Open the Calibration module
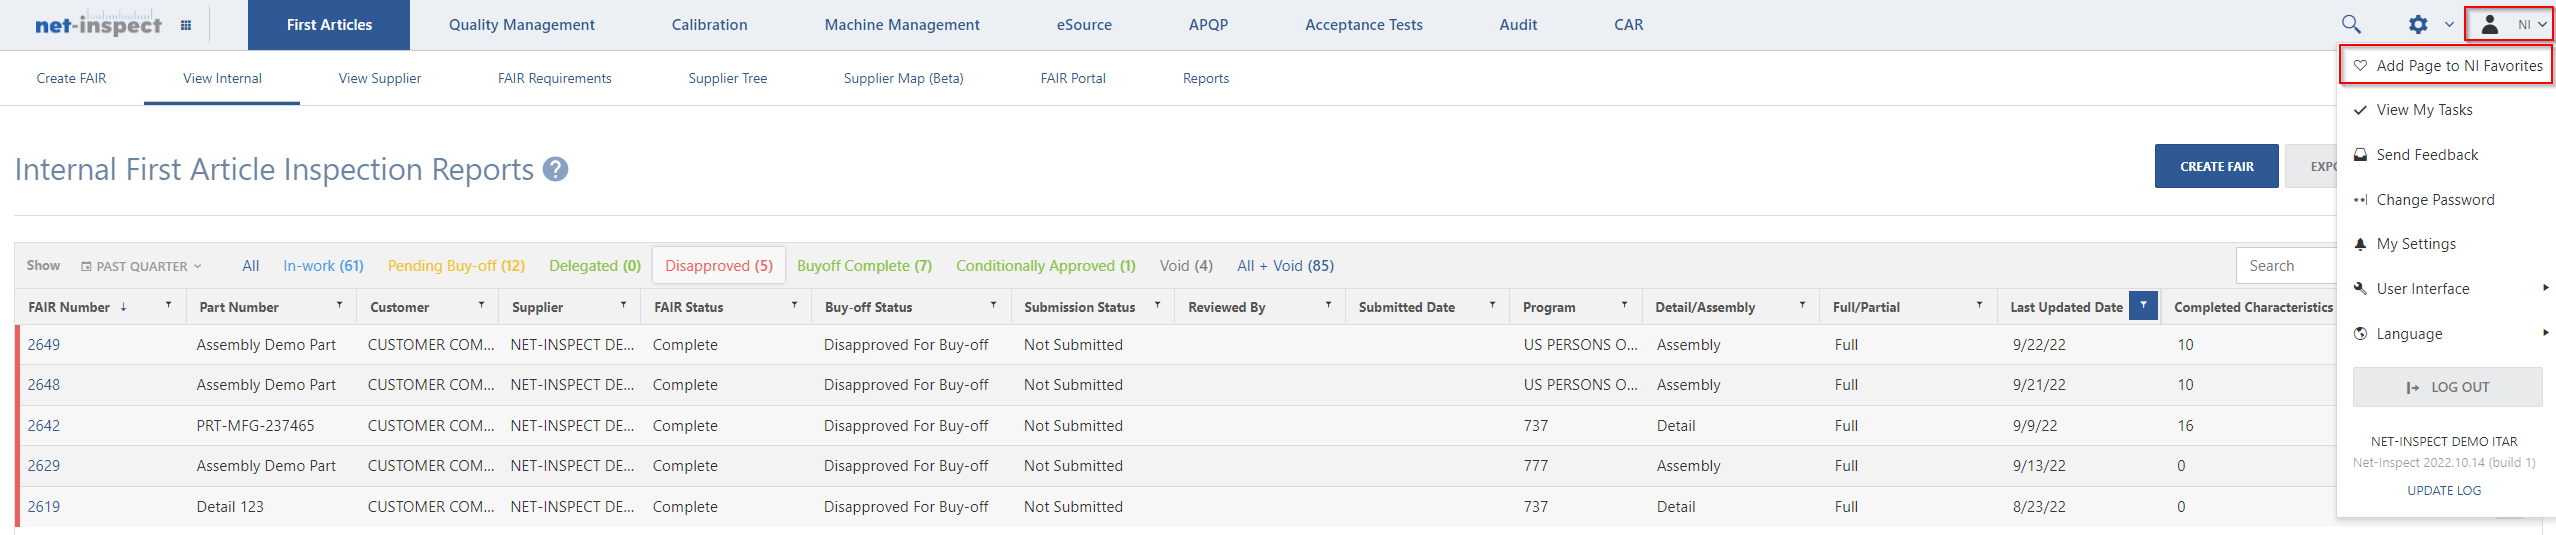The width and height of the screenshot is (2556, 535). 709,25
